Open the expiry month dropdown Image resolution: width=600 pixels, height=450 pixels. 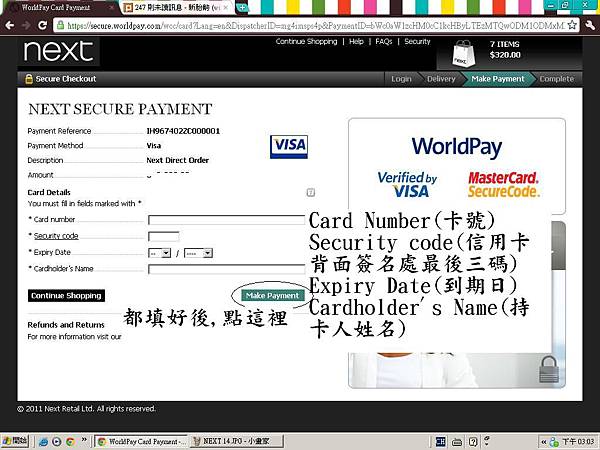coord(159,253)
